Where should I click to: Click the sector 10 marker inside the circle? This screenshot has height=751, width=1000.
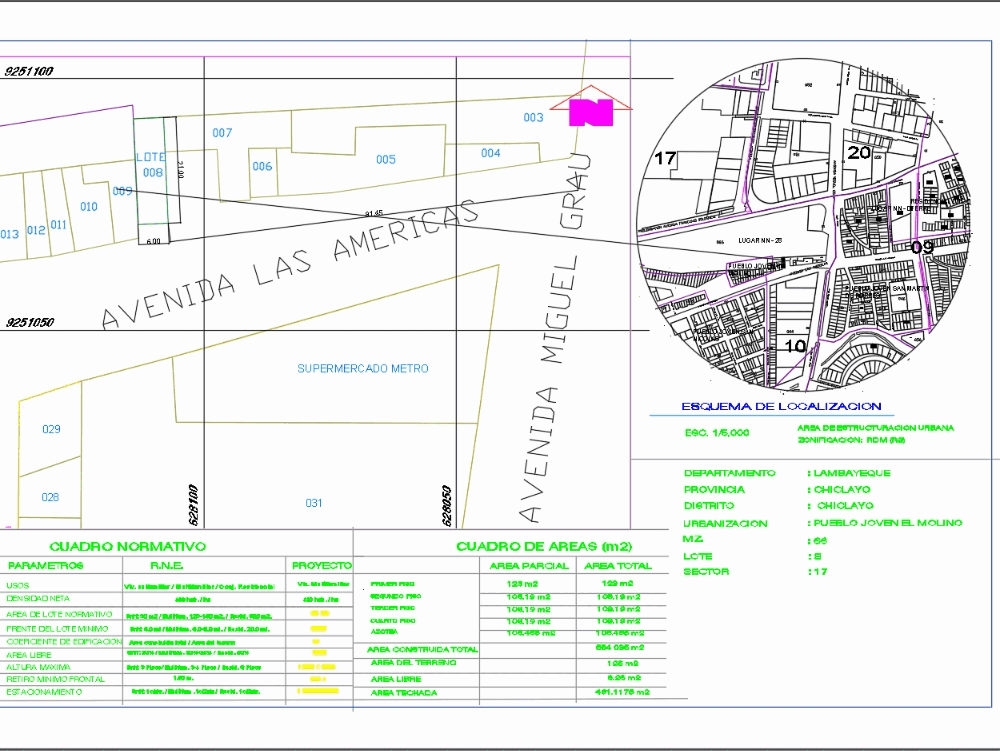797,345
